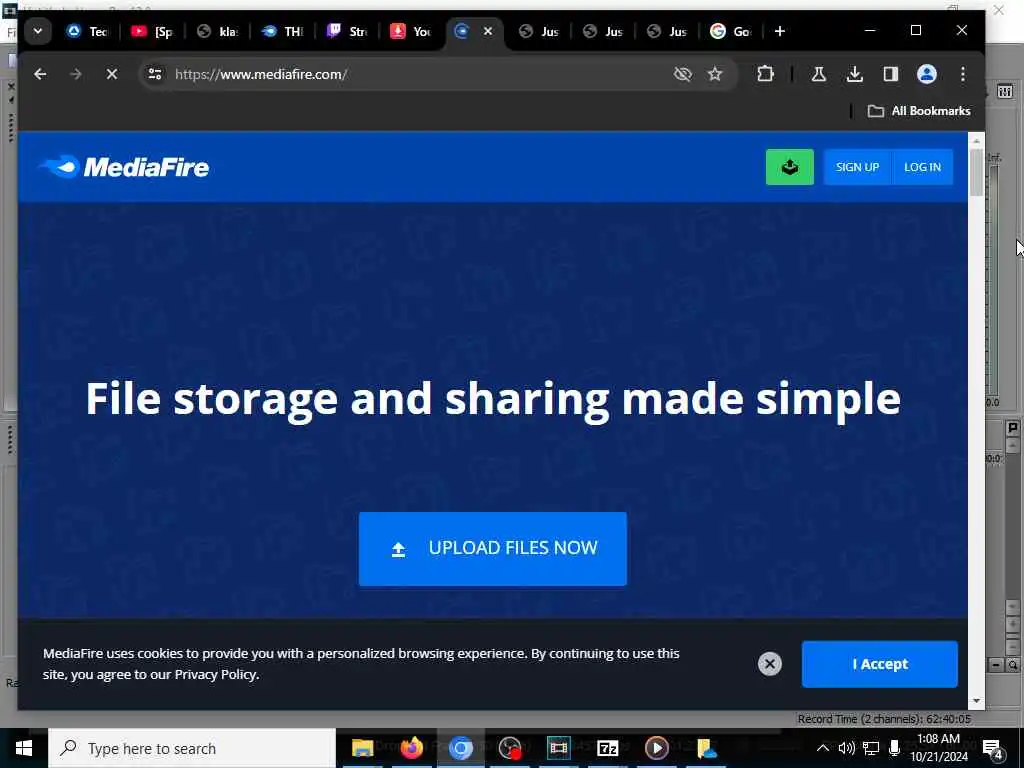The image size is (1024, 768).
Task: Open Chrome Labs flask icon
Action: point(818,74)
